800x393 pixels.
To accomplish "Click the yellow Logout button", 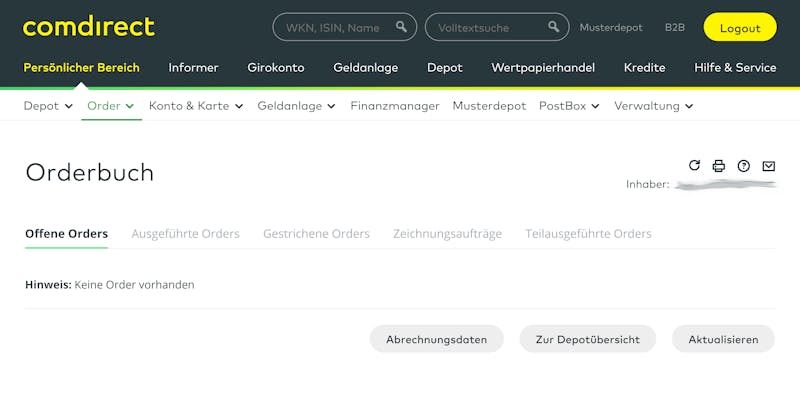I will tap(740, 27).
